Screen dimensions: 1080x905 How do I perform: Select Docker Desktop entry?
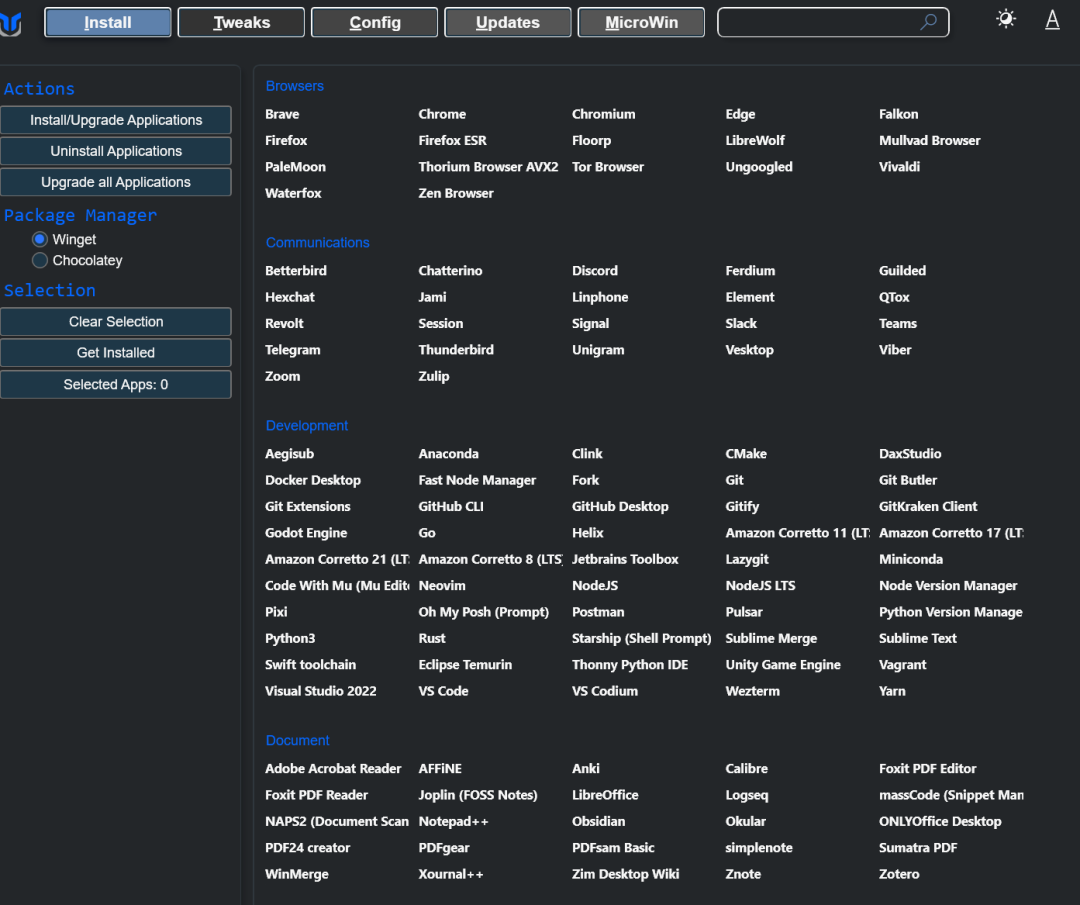(x=313, y=480)
